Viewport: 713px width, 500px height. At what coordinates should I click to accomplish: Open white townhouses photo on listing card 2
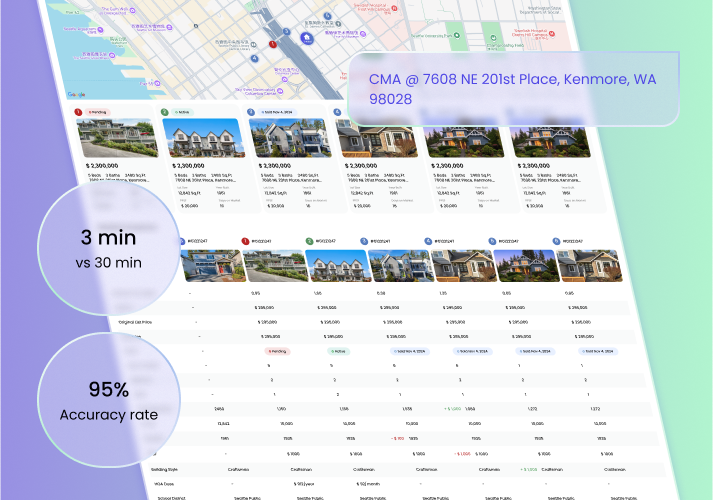click(x=204, y=138)
